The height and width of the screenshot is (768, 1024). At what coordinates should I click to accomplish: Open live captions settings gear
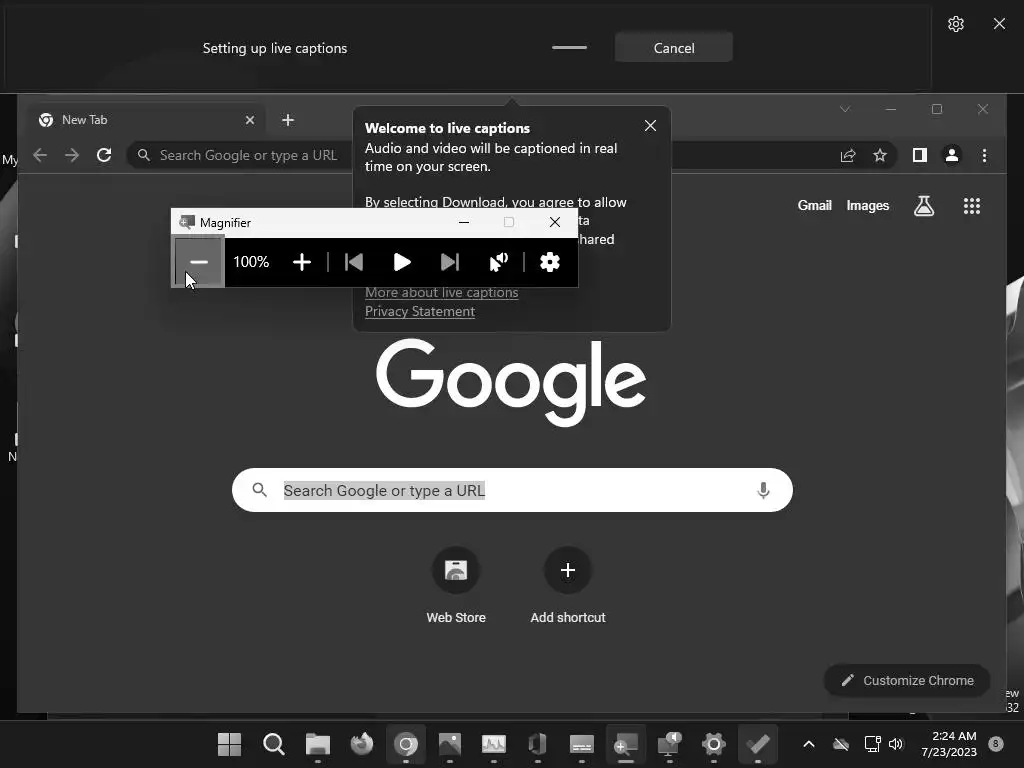click(x=955, y=24)
